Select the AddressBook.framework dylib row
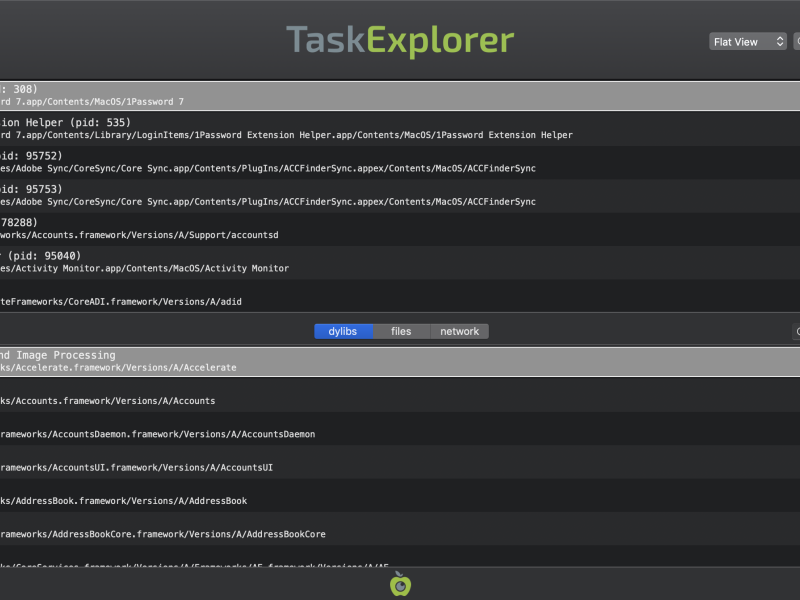Screen dimensions: 800x600 [x=400, y=495]
